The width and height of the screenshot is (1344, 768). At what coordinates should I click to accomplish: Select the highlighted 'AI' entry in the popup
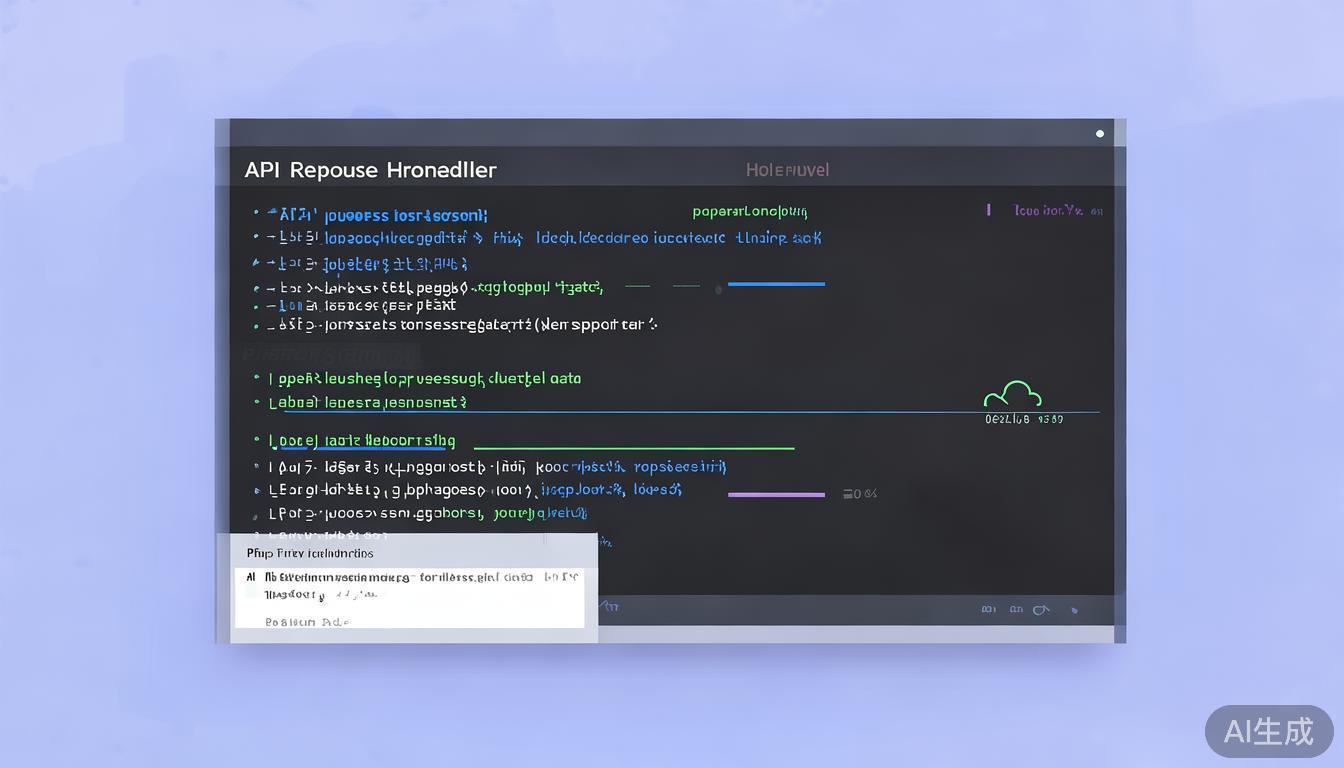(251, 577)
